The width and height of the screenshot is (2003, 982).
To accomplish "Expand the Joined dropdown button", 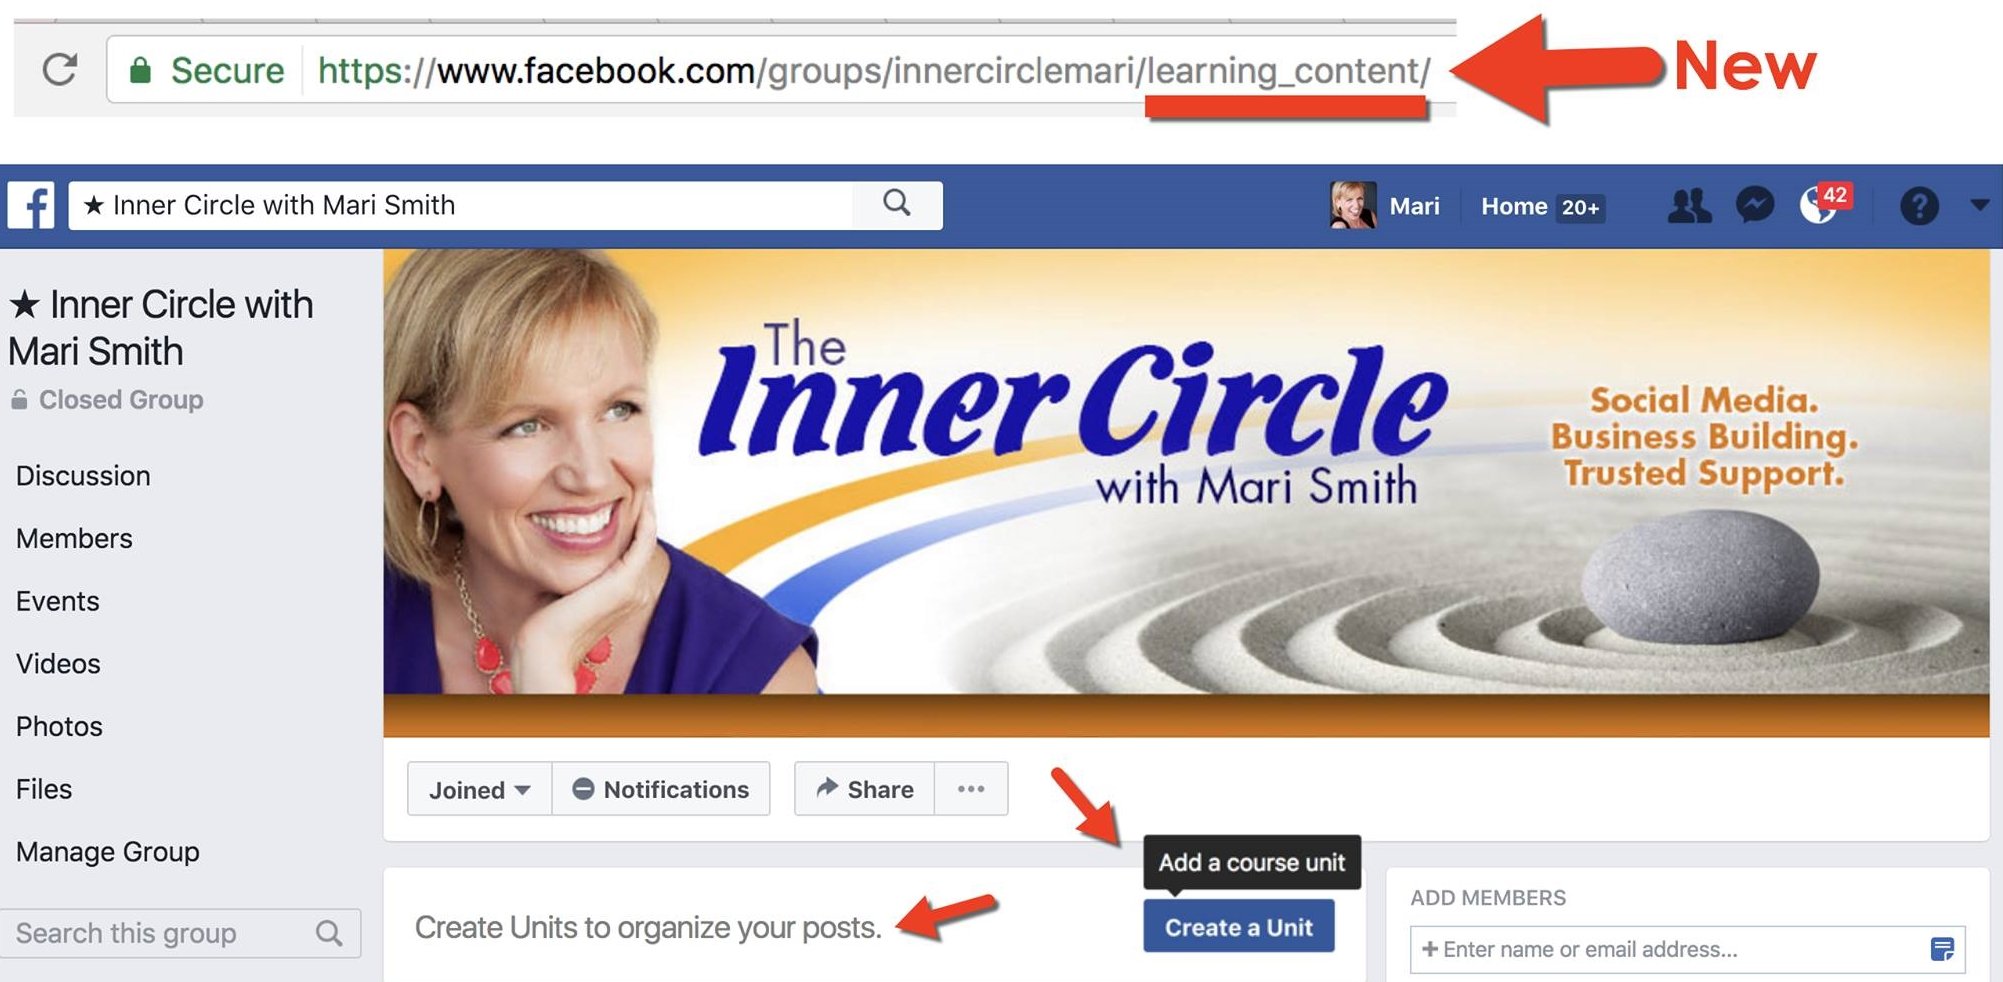I will (x=480, y=789).
